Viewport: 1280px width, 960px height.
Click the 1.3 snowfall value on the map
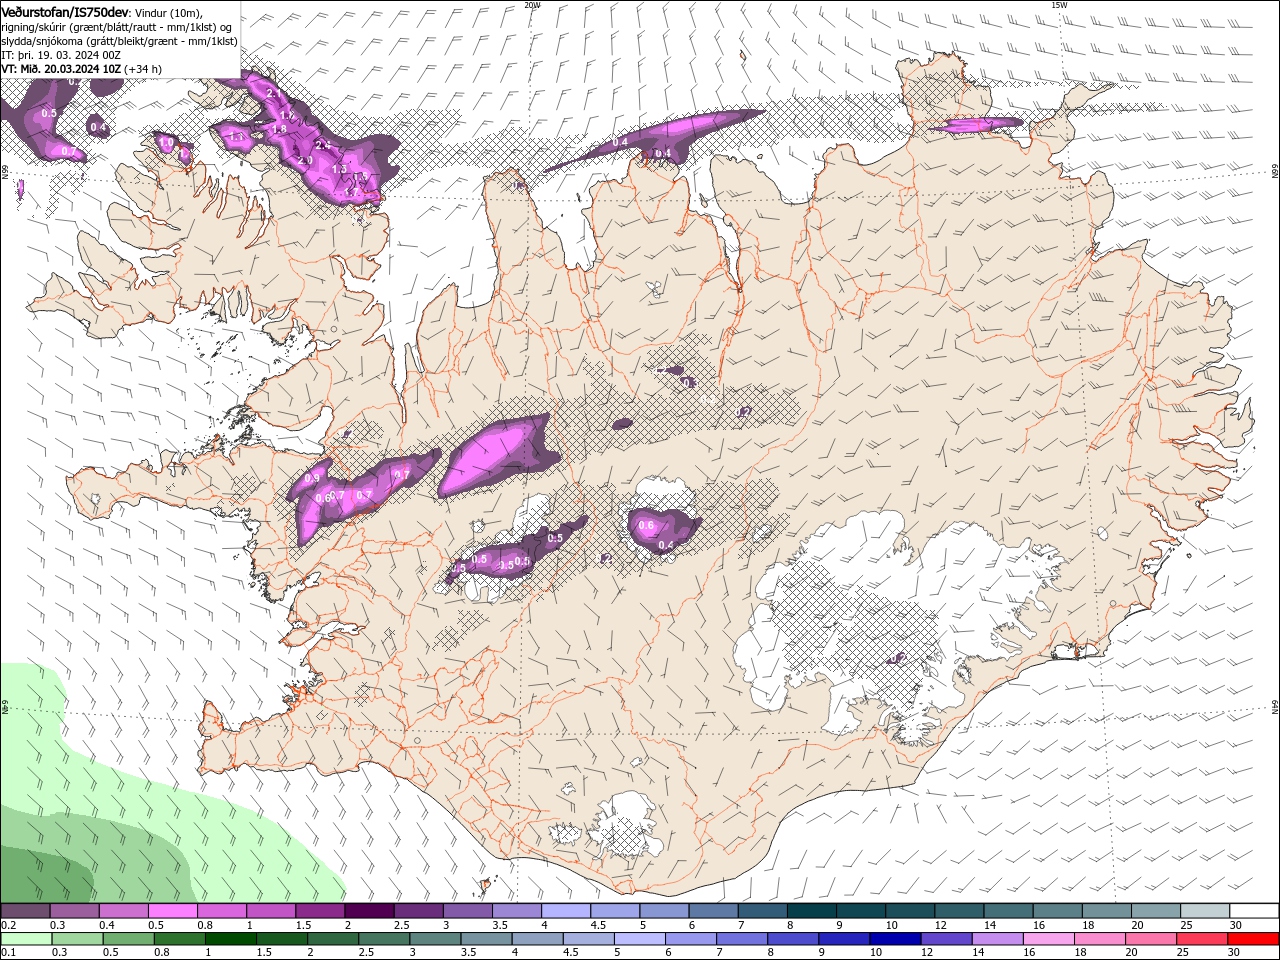pos(338,169)
